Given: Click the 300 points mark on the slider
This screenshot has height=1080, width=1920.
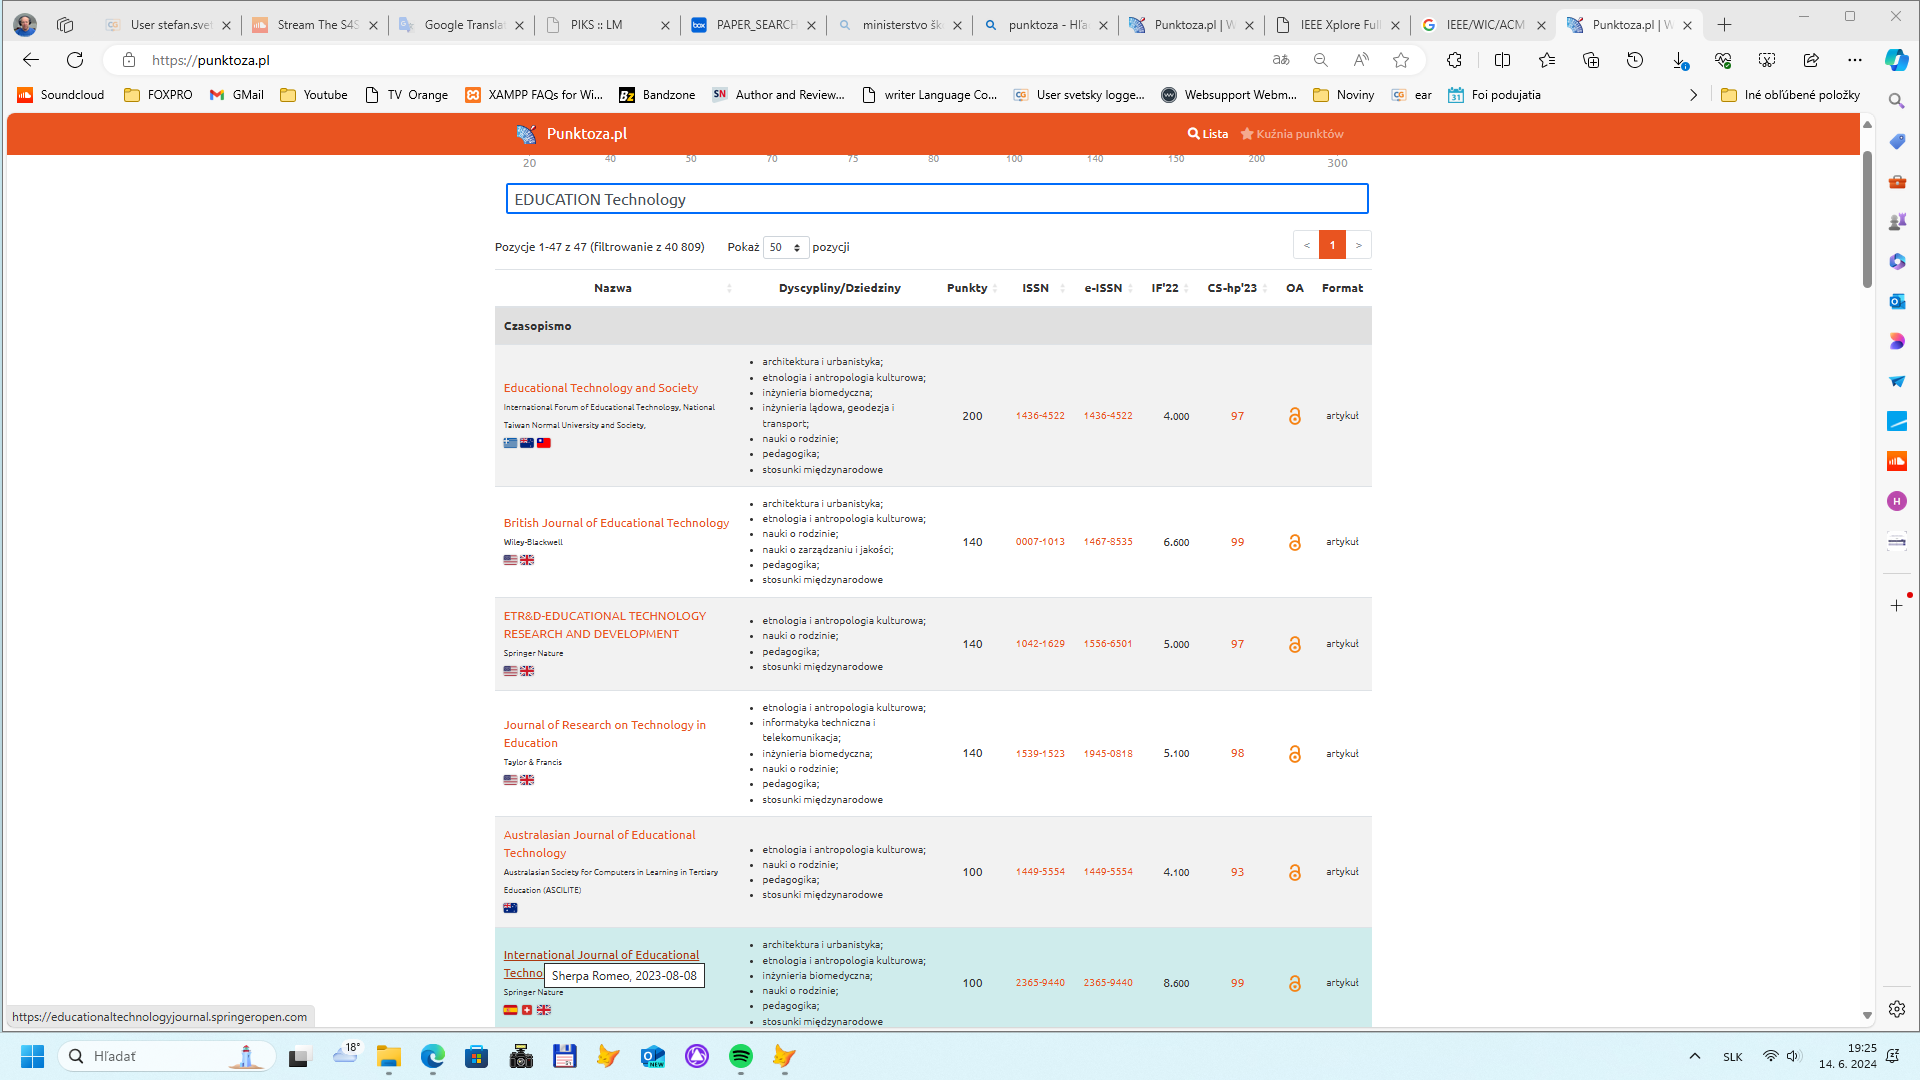Looking at the screenshot, I should click(x=1337, y=162).
